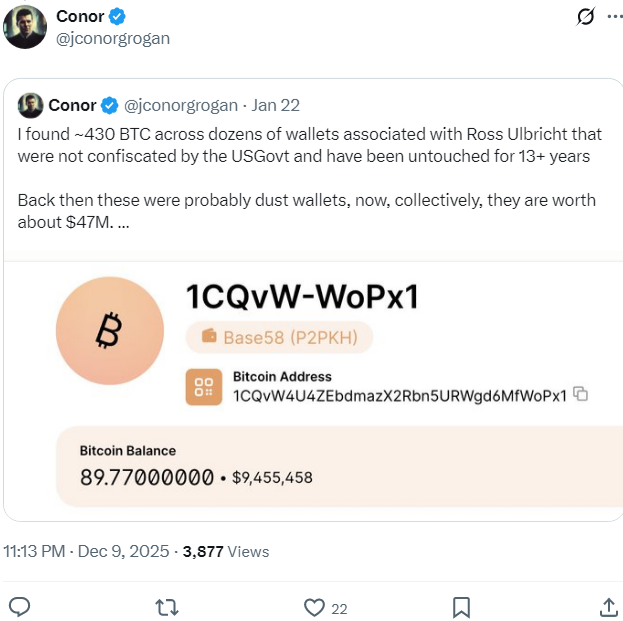Click the orange QR code icon
This screenshot has width=623, height=621.
coord(204,387)
